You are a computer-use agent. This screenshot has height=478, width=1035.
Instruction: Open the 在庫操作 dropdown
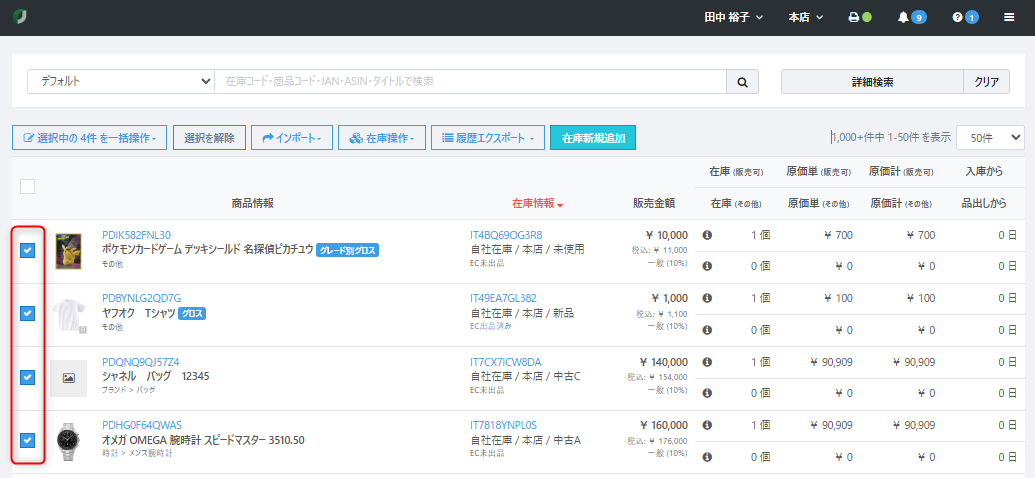382,138
